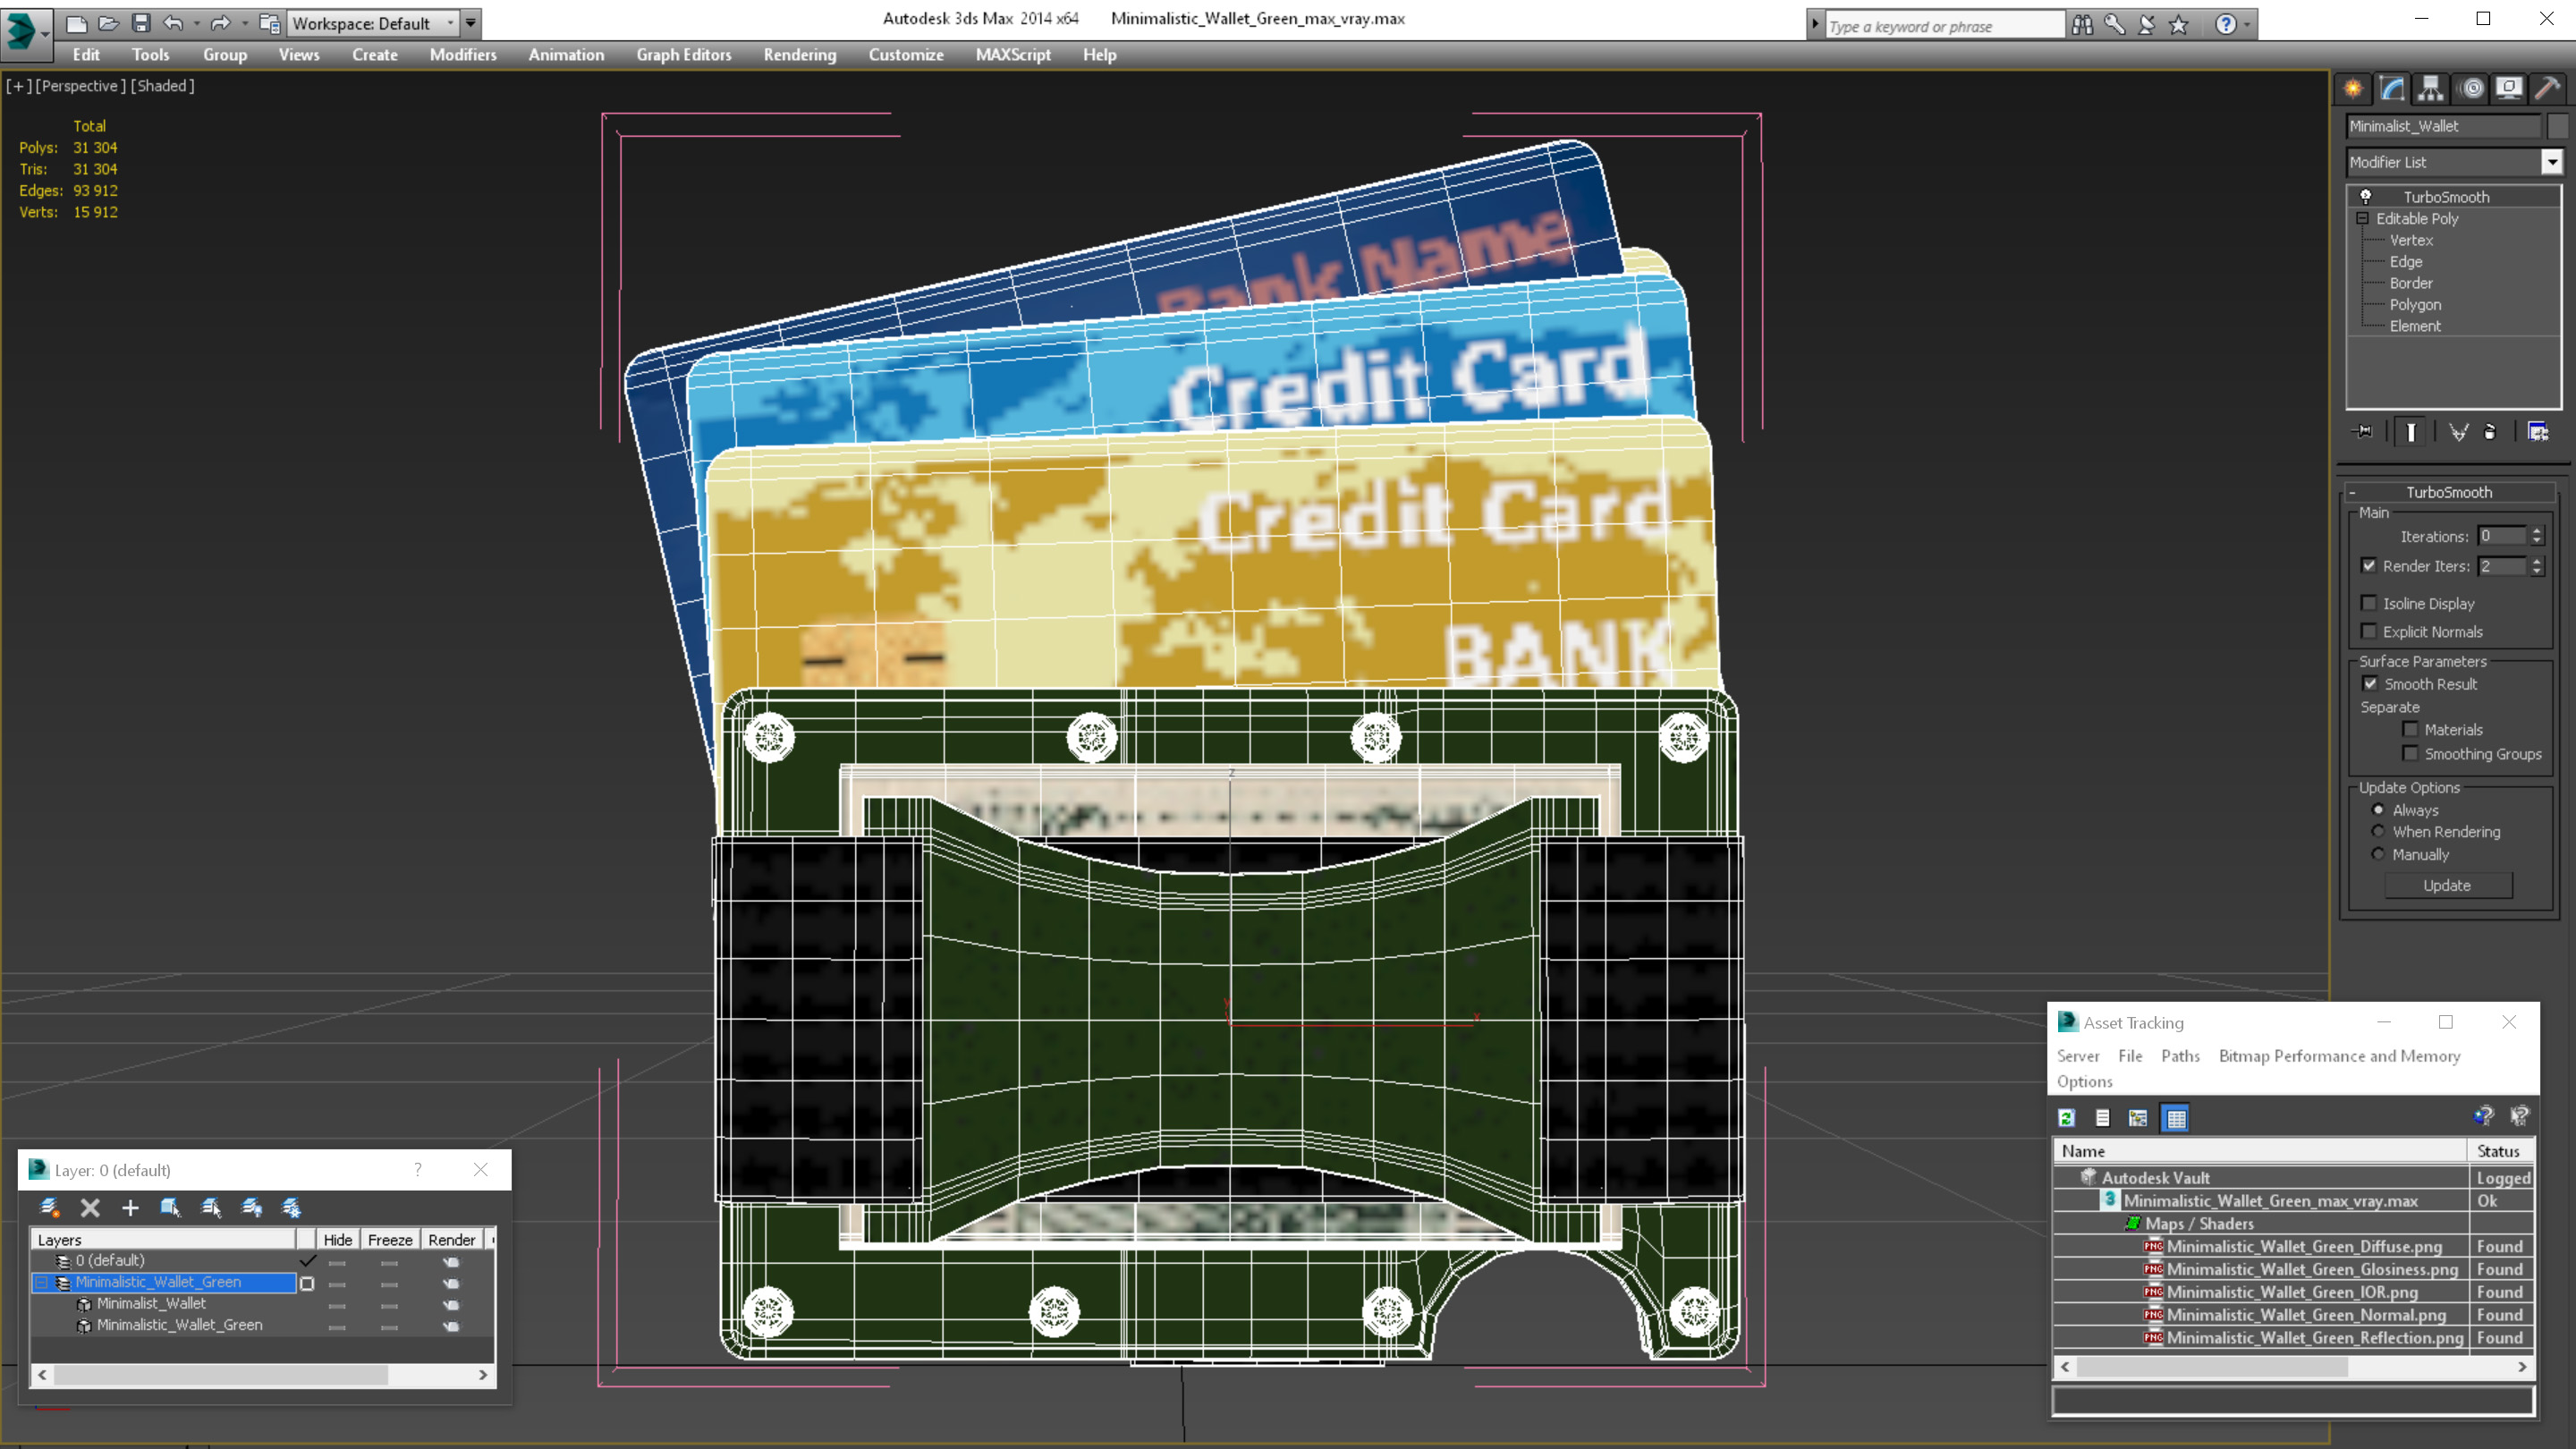Click Delete layer X icon
The width and height of the screenshot is (2576, 1449).
tap(90, 1207)
